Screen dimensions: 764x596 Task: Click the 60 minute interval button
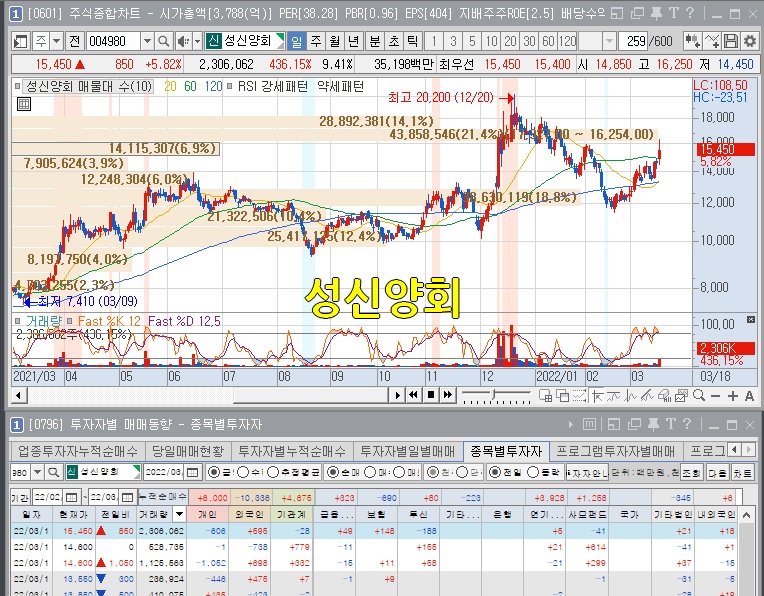pos(548,41)
